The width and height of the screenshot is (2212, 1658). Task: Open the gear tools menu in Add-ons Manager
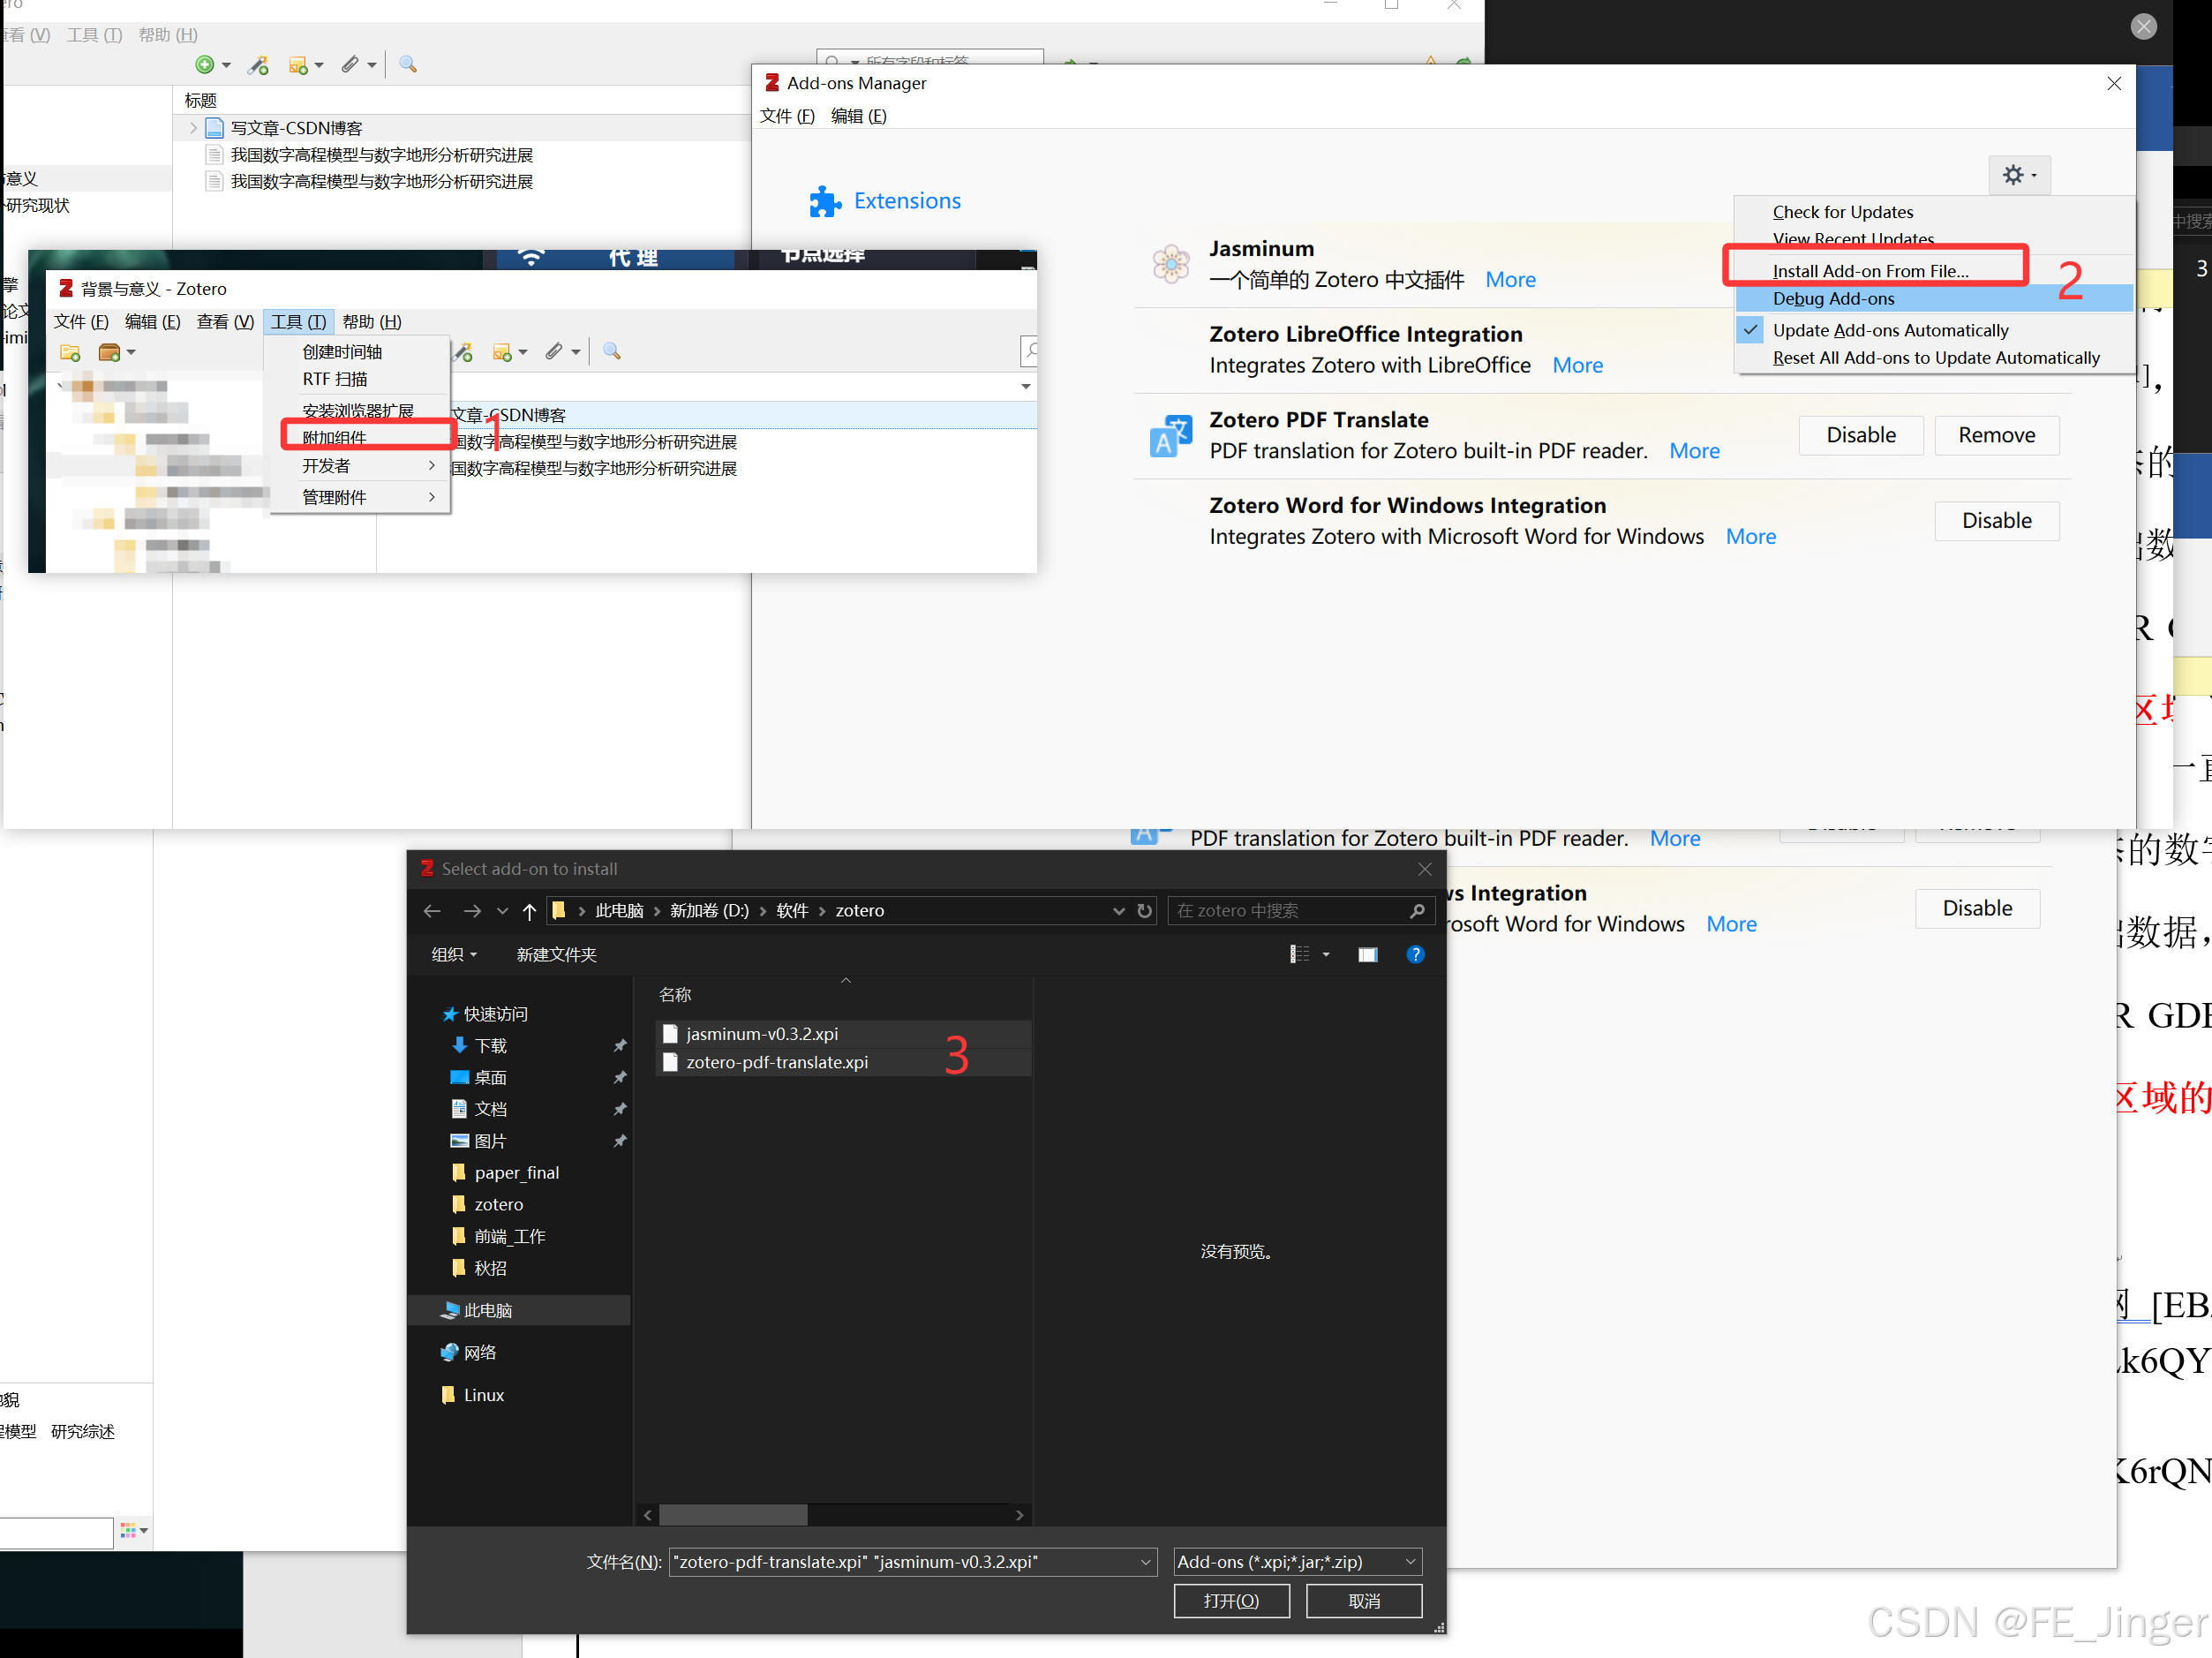coord(2018,175)
